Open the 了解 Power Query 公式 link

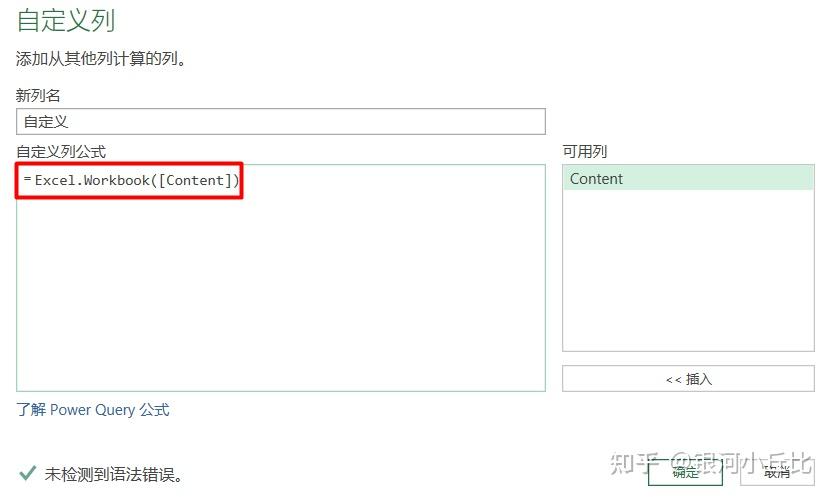pyautogui.click(x=93, y=410)
